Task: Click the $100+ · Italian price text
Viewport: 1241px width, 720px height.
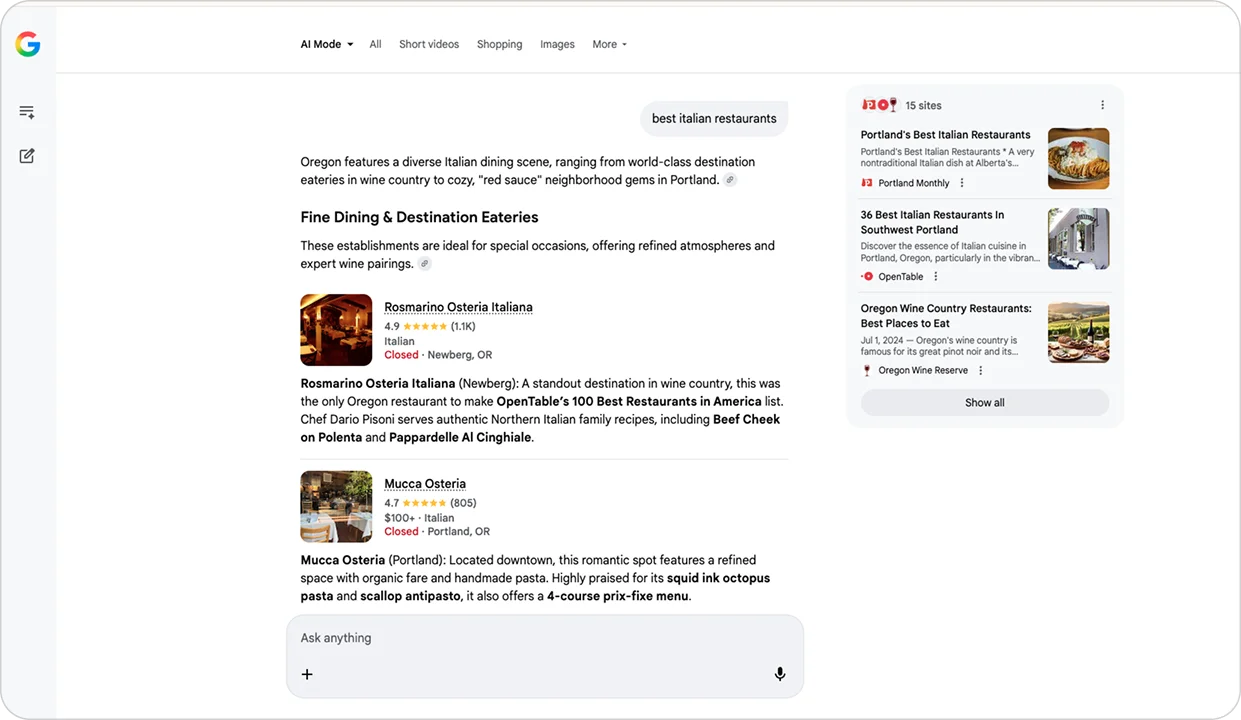Action: [x=419, y=518]
